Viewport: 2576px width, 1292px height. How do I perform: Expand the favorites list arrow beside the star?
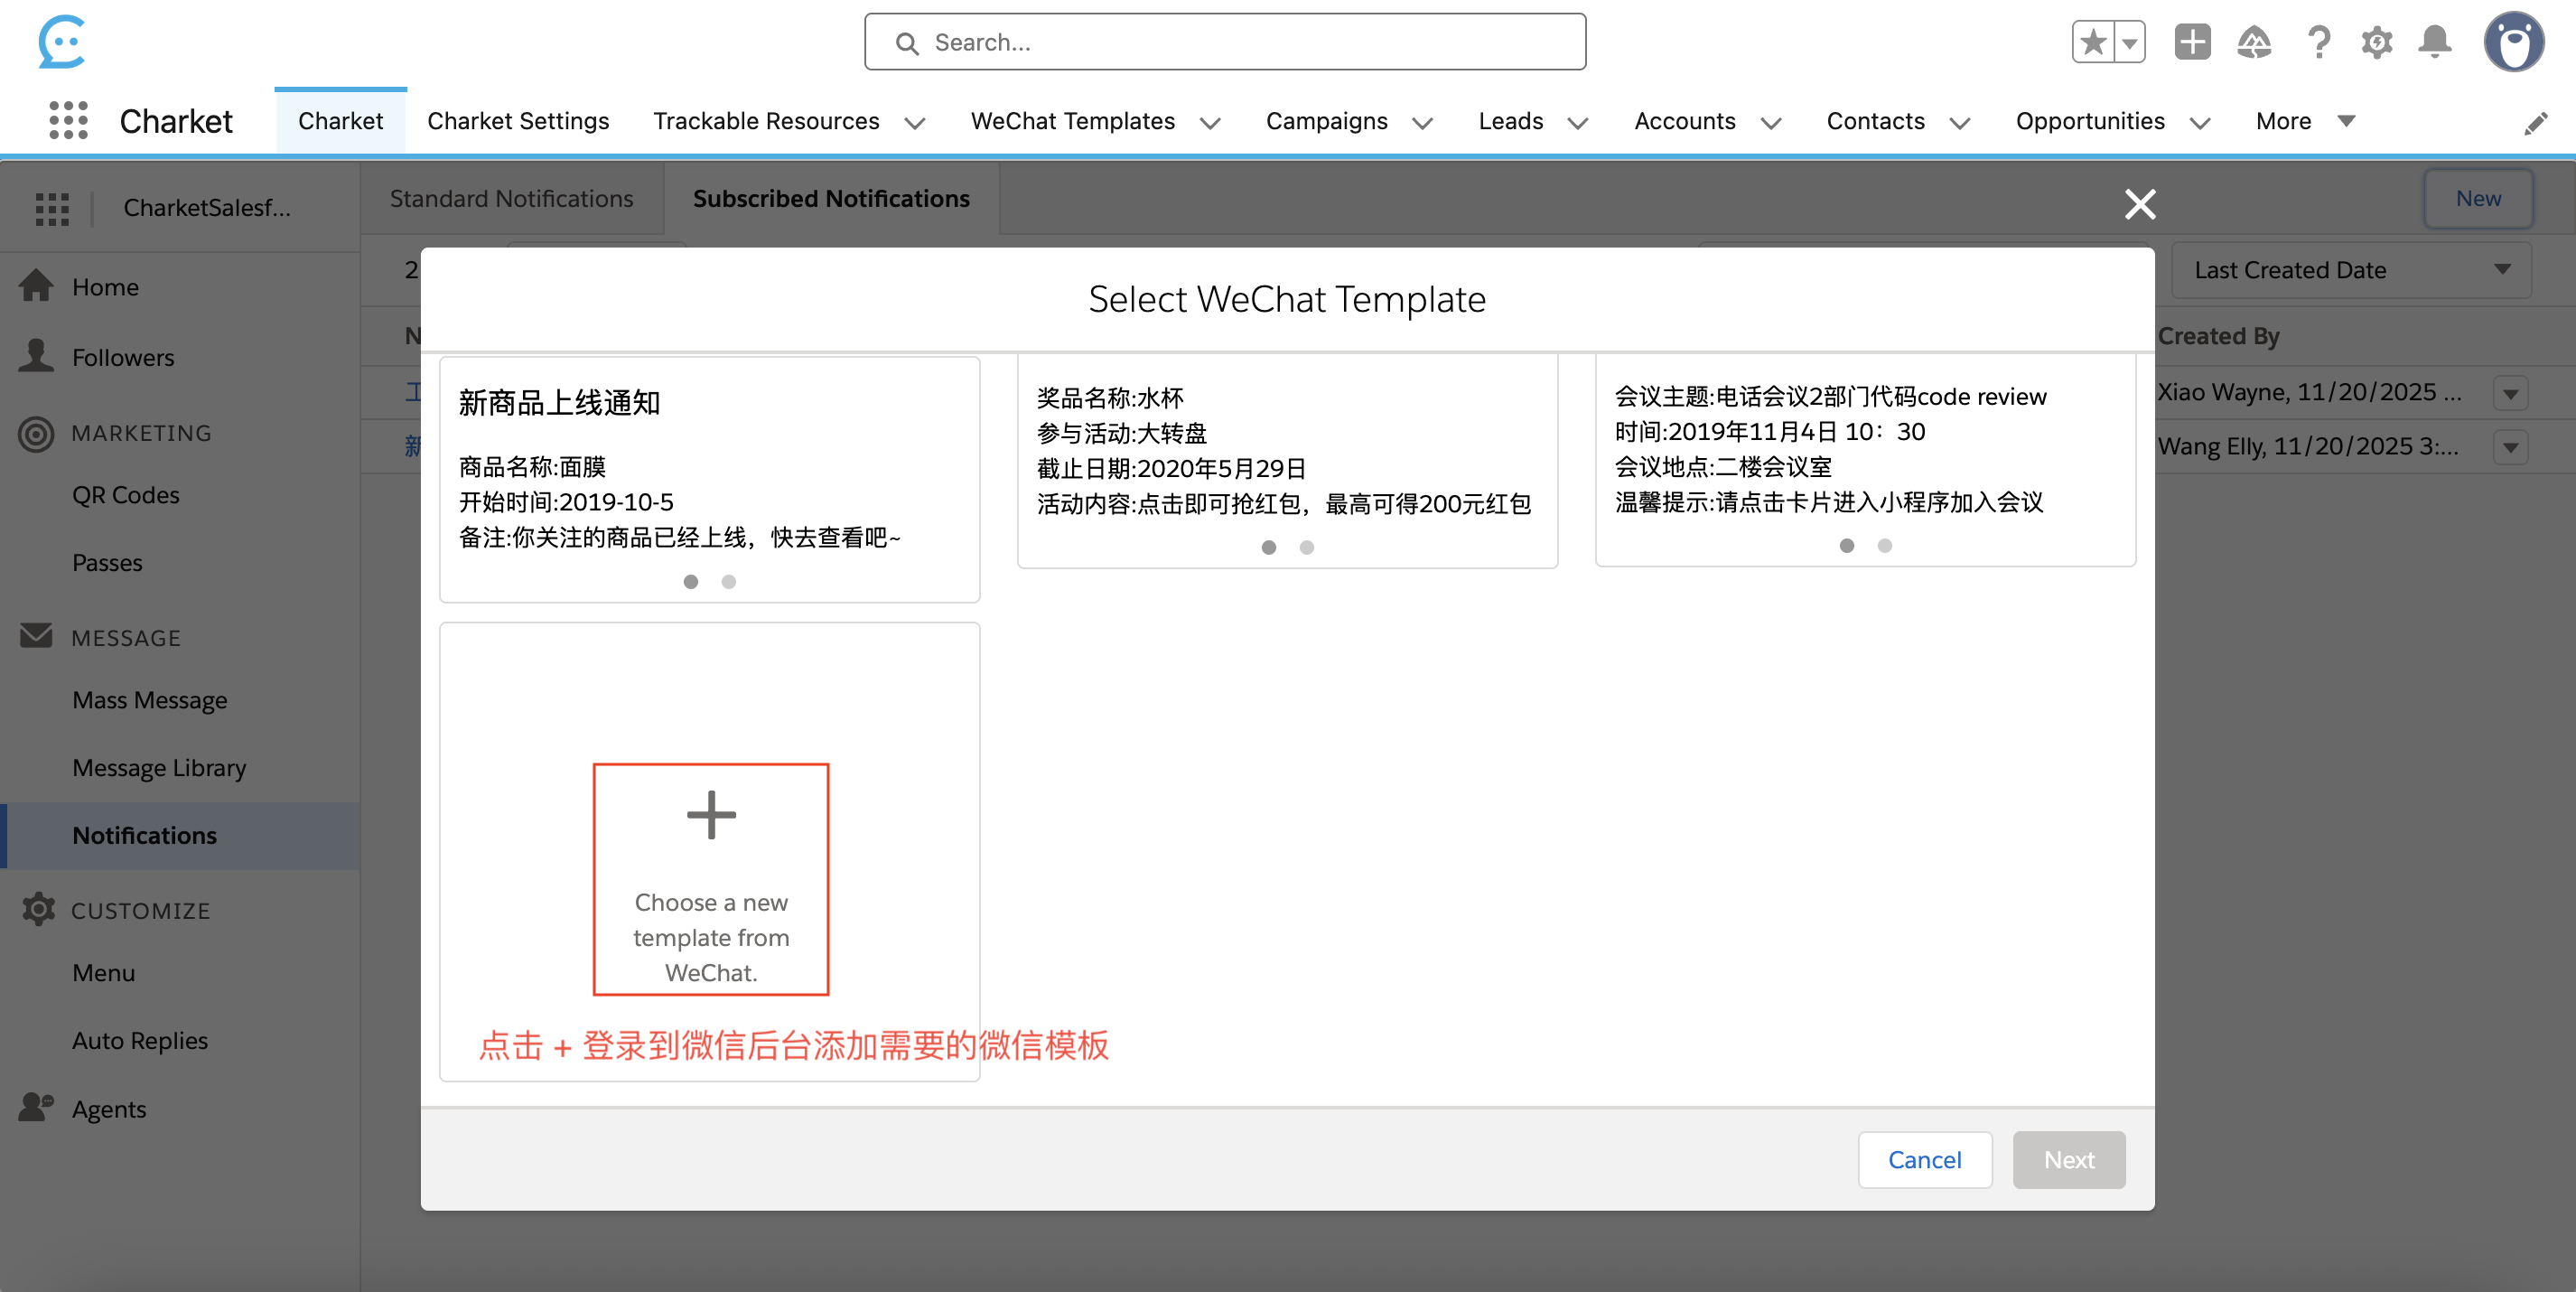(2131, 42)
